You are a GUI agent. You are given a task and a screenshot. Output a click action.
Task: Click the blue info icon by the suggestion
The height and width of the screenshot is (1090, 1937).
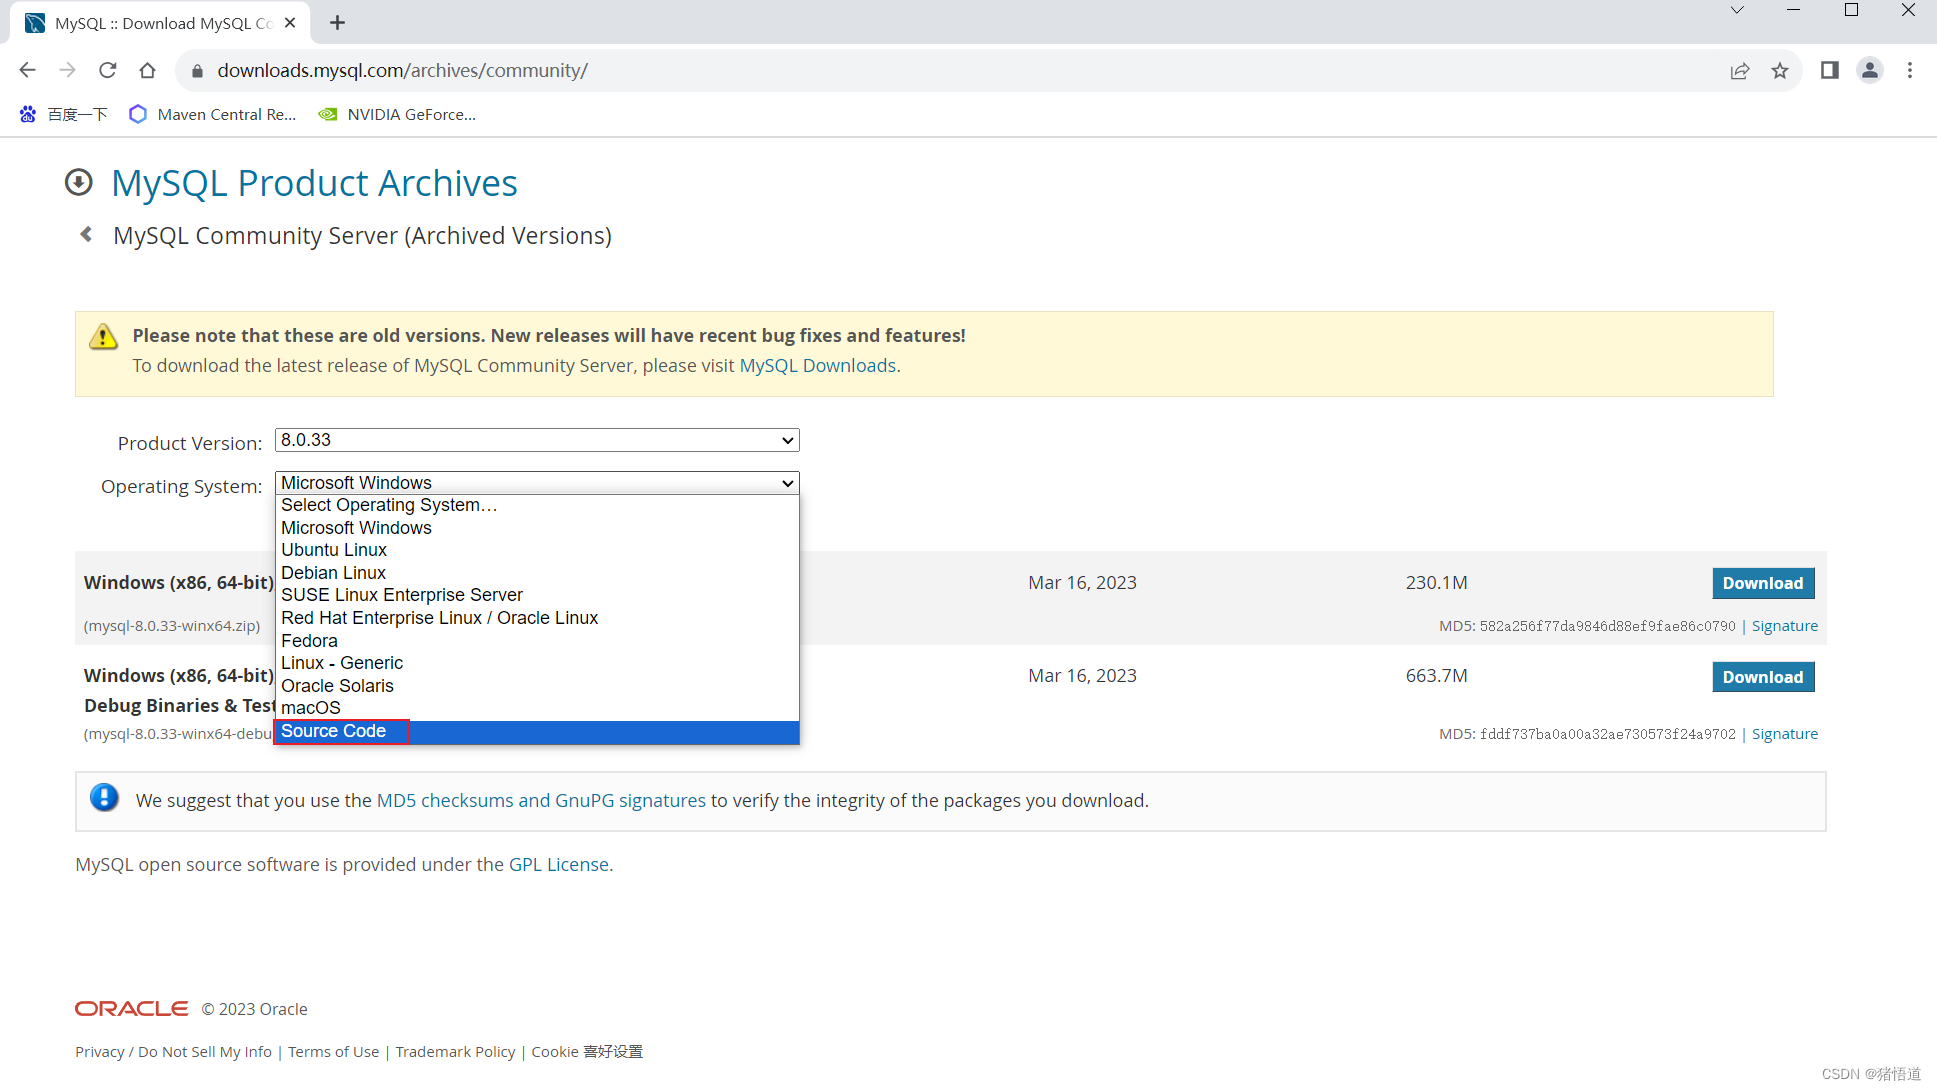(104, 798)
